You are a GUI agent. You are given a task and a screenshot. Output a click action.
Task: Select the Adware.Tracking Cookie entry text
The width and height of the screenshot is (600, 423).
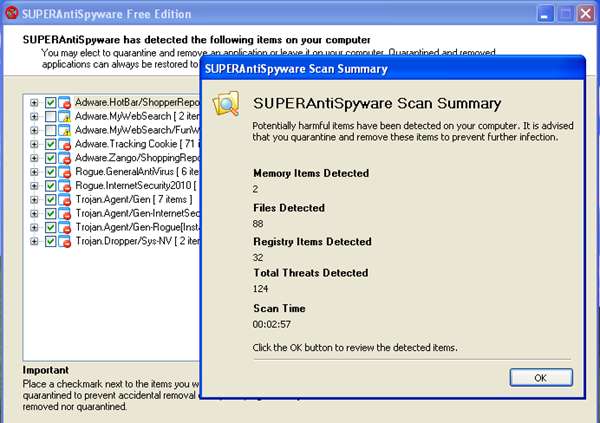(137, 144)
